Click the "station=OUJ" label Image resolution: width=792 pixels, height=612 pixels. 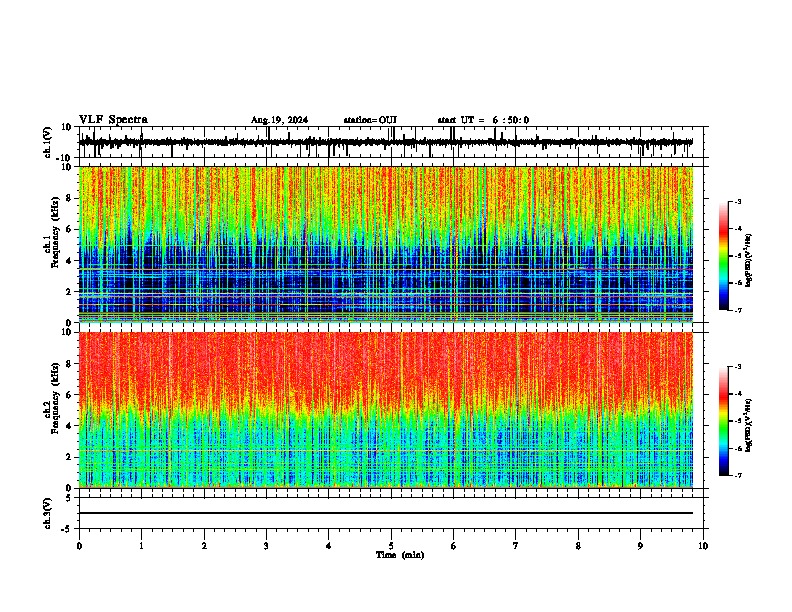(370, 120)
